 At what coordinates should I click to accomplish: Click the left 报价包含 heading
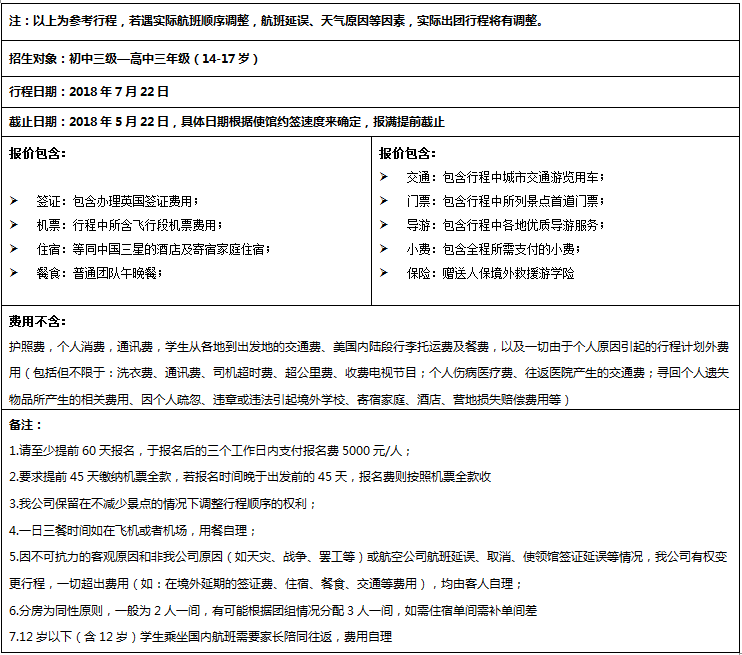[x=37, y=153]
